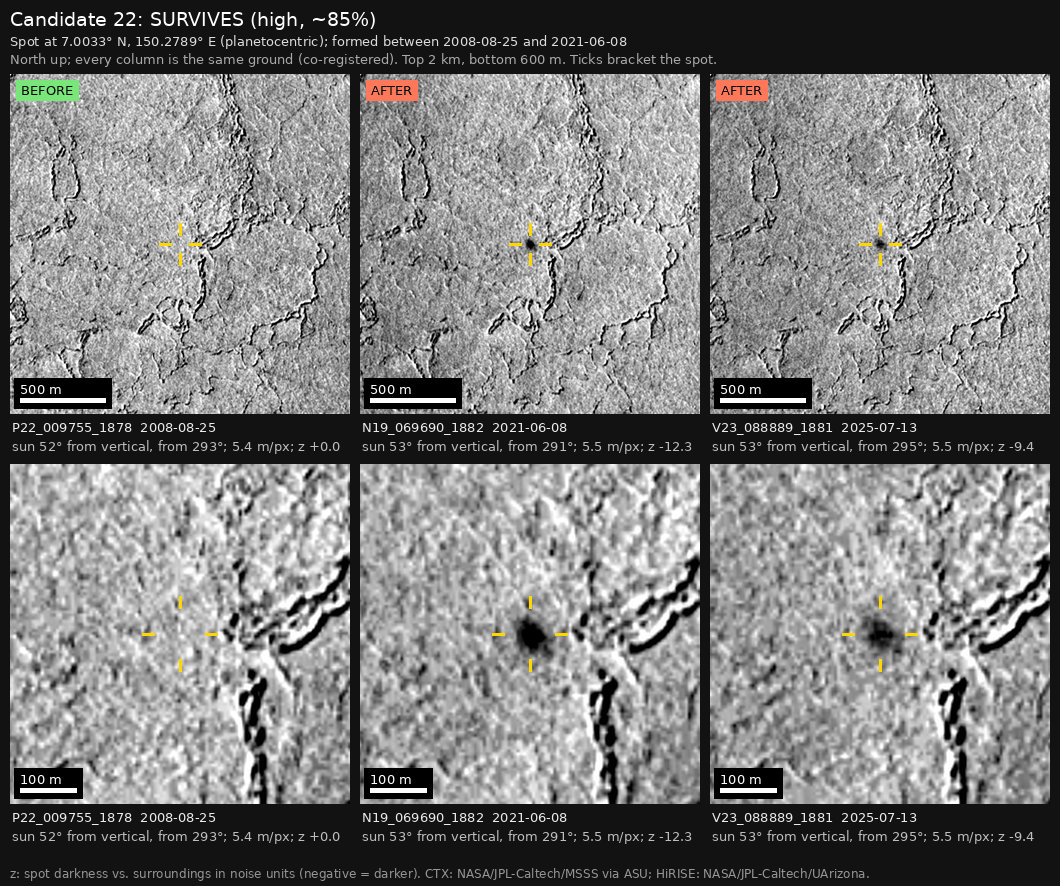Click the dark spot in the 2021 zoom image
This screenshot has height=886, width=1060.
coord(532,635)
